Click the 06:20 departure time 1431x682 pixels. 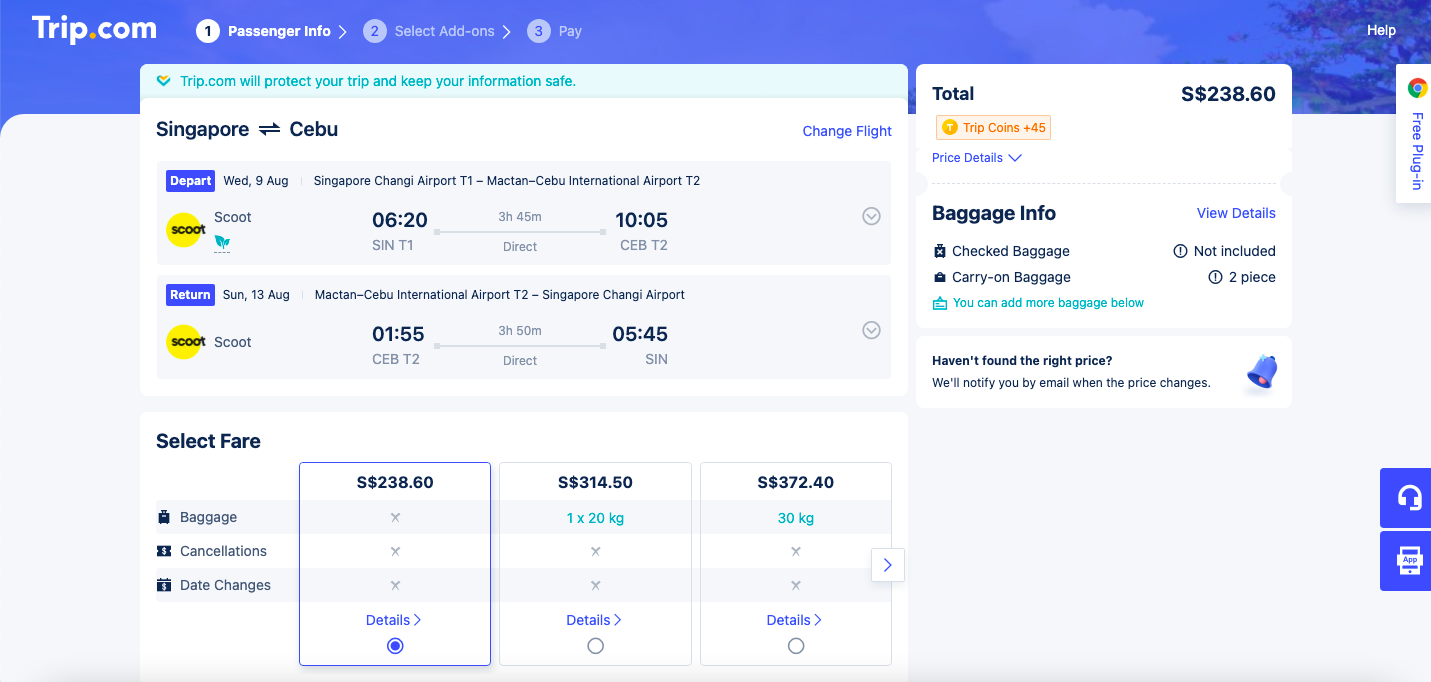click(x=400, y=220)
